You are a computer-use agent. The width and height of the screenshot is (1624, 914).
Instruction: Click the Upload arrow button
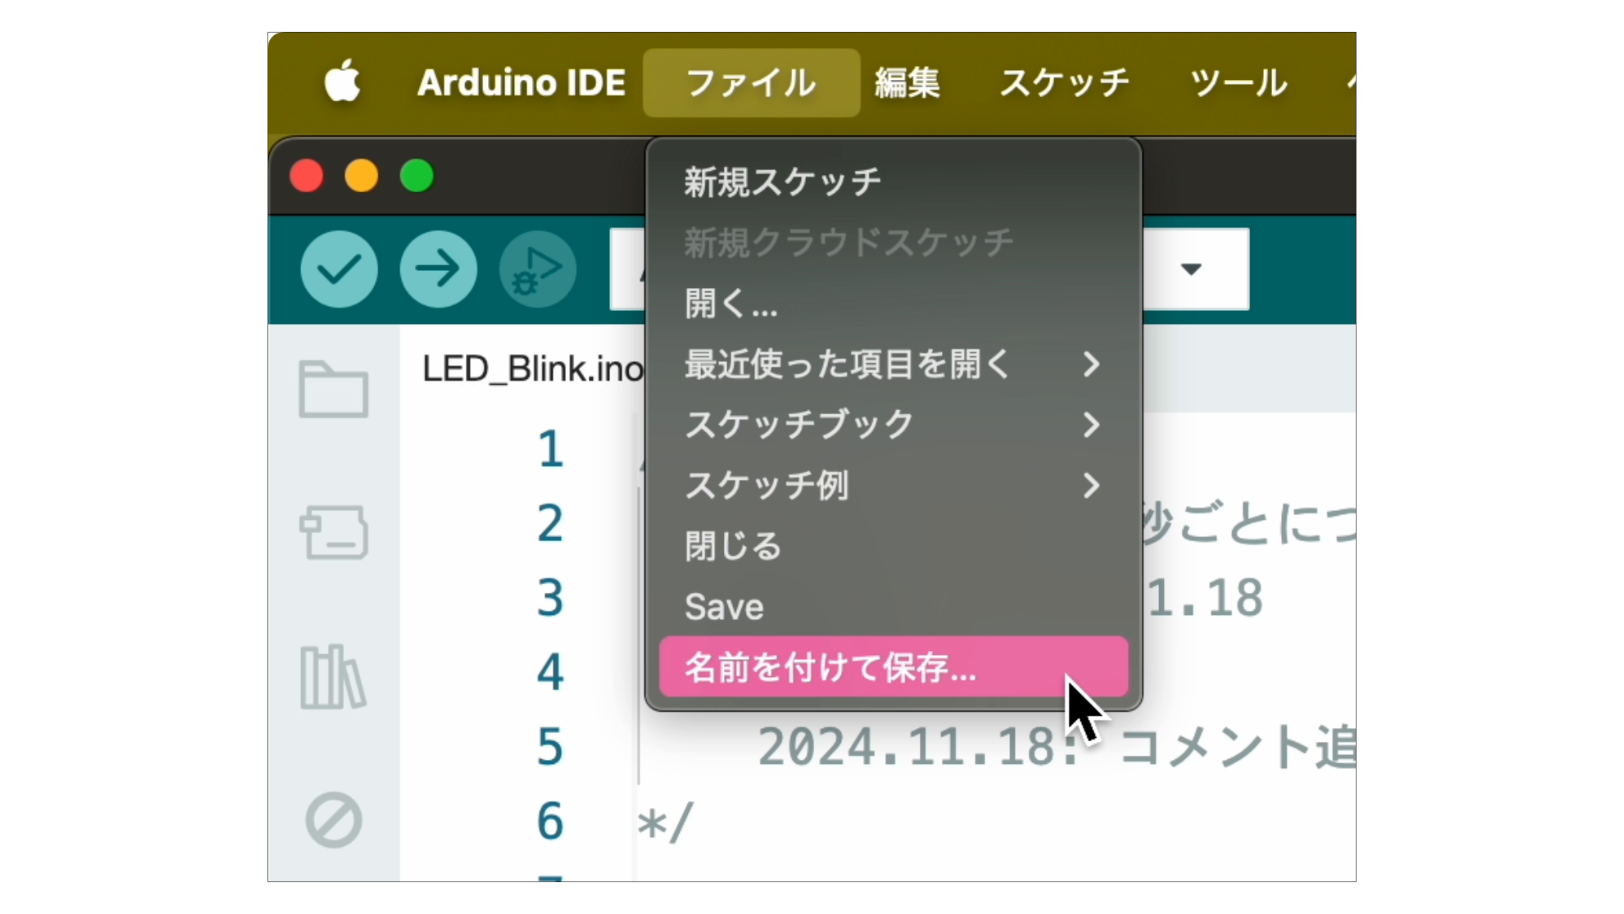(438, 269)
